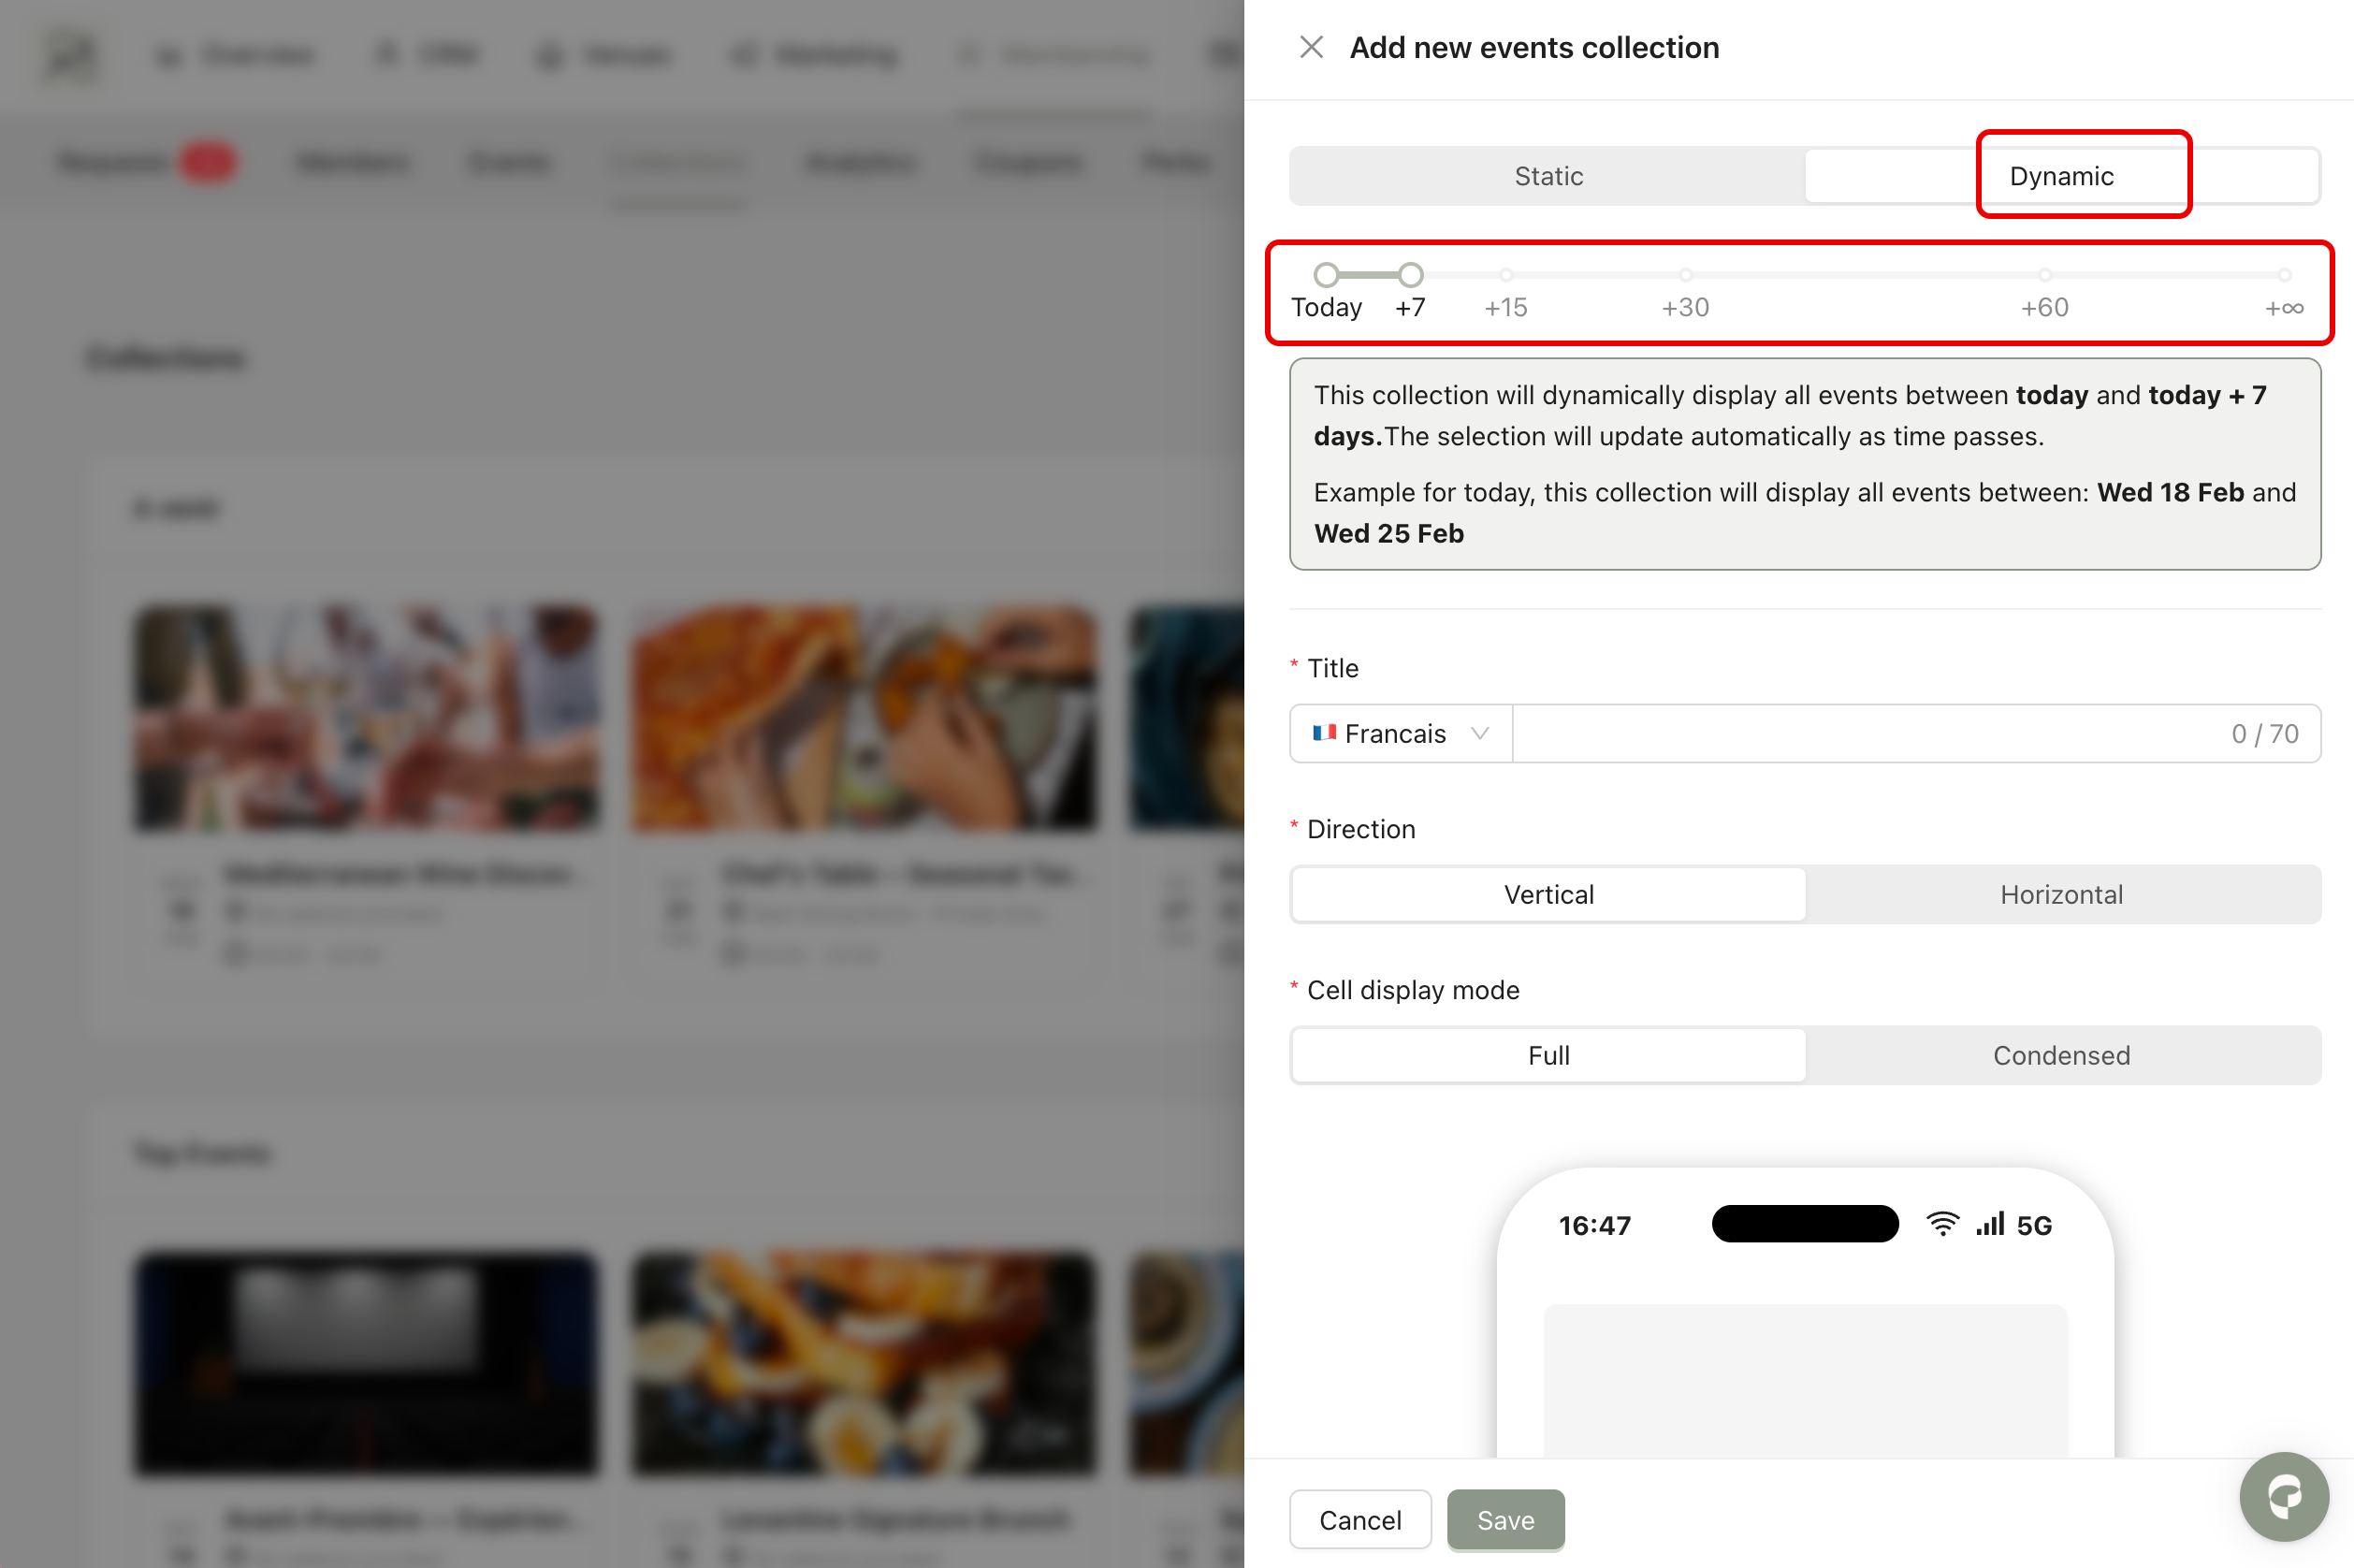Select Condensed cell display mode
2354x1568 pixels.
point(2061,1055)
